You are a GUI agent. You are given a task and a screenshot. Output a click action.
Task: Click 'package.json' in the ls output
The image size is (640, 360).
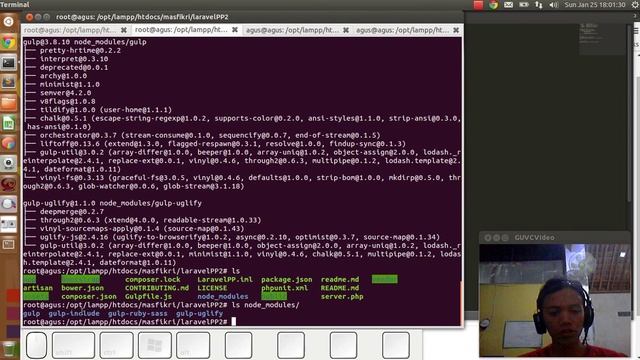287,280
